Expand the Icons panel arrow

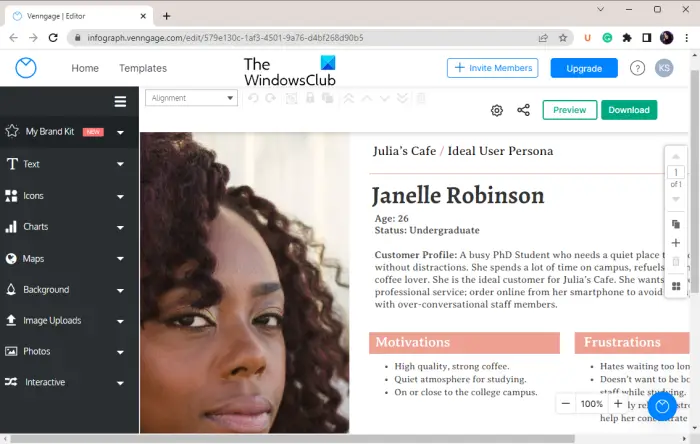[x=121, y=196]
